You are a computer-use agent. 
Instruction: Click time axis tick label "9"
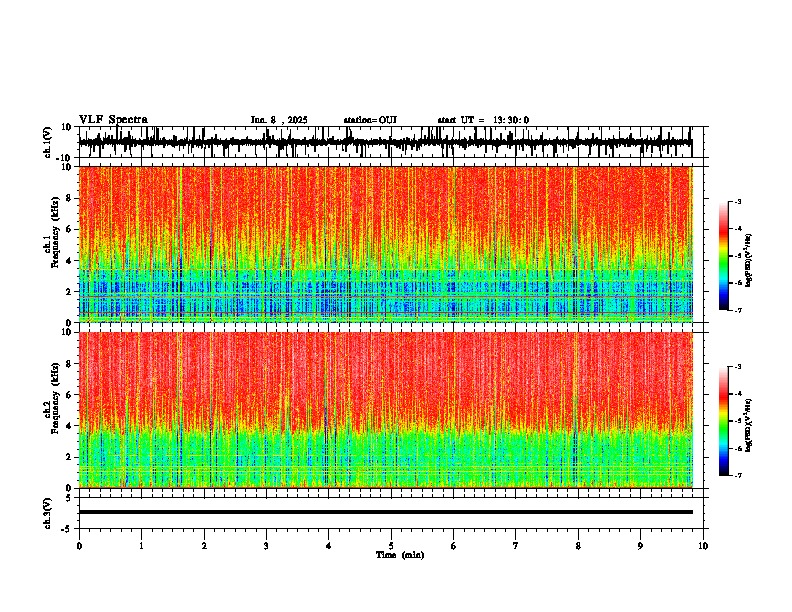tap(640, 546)
